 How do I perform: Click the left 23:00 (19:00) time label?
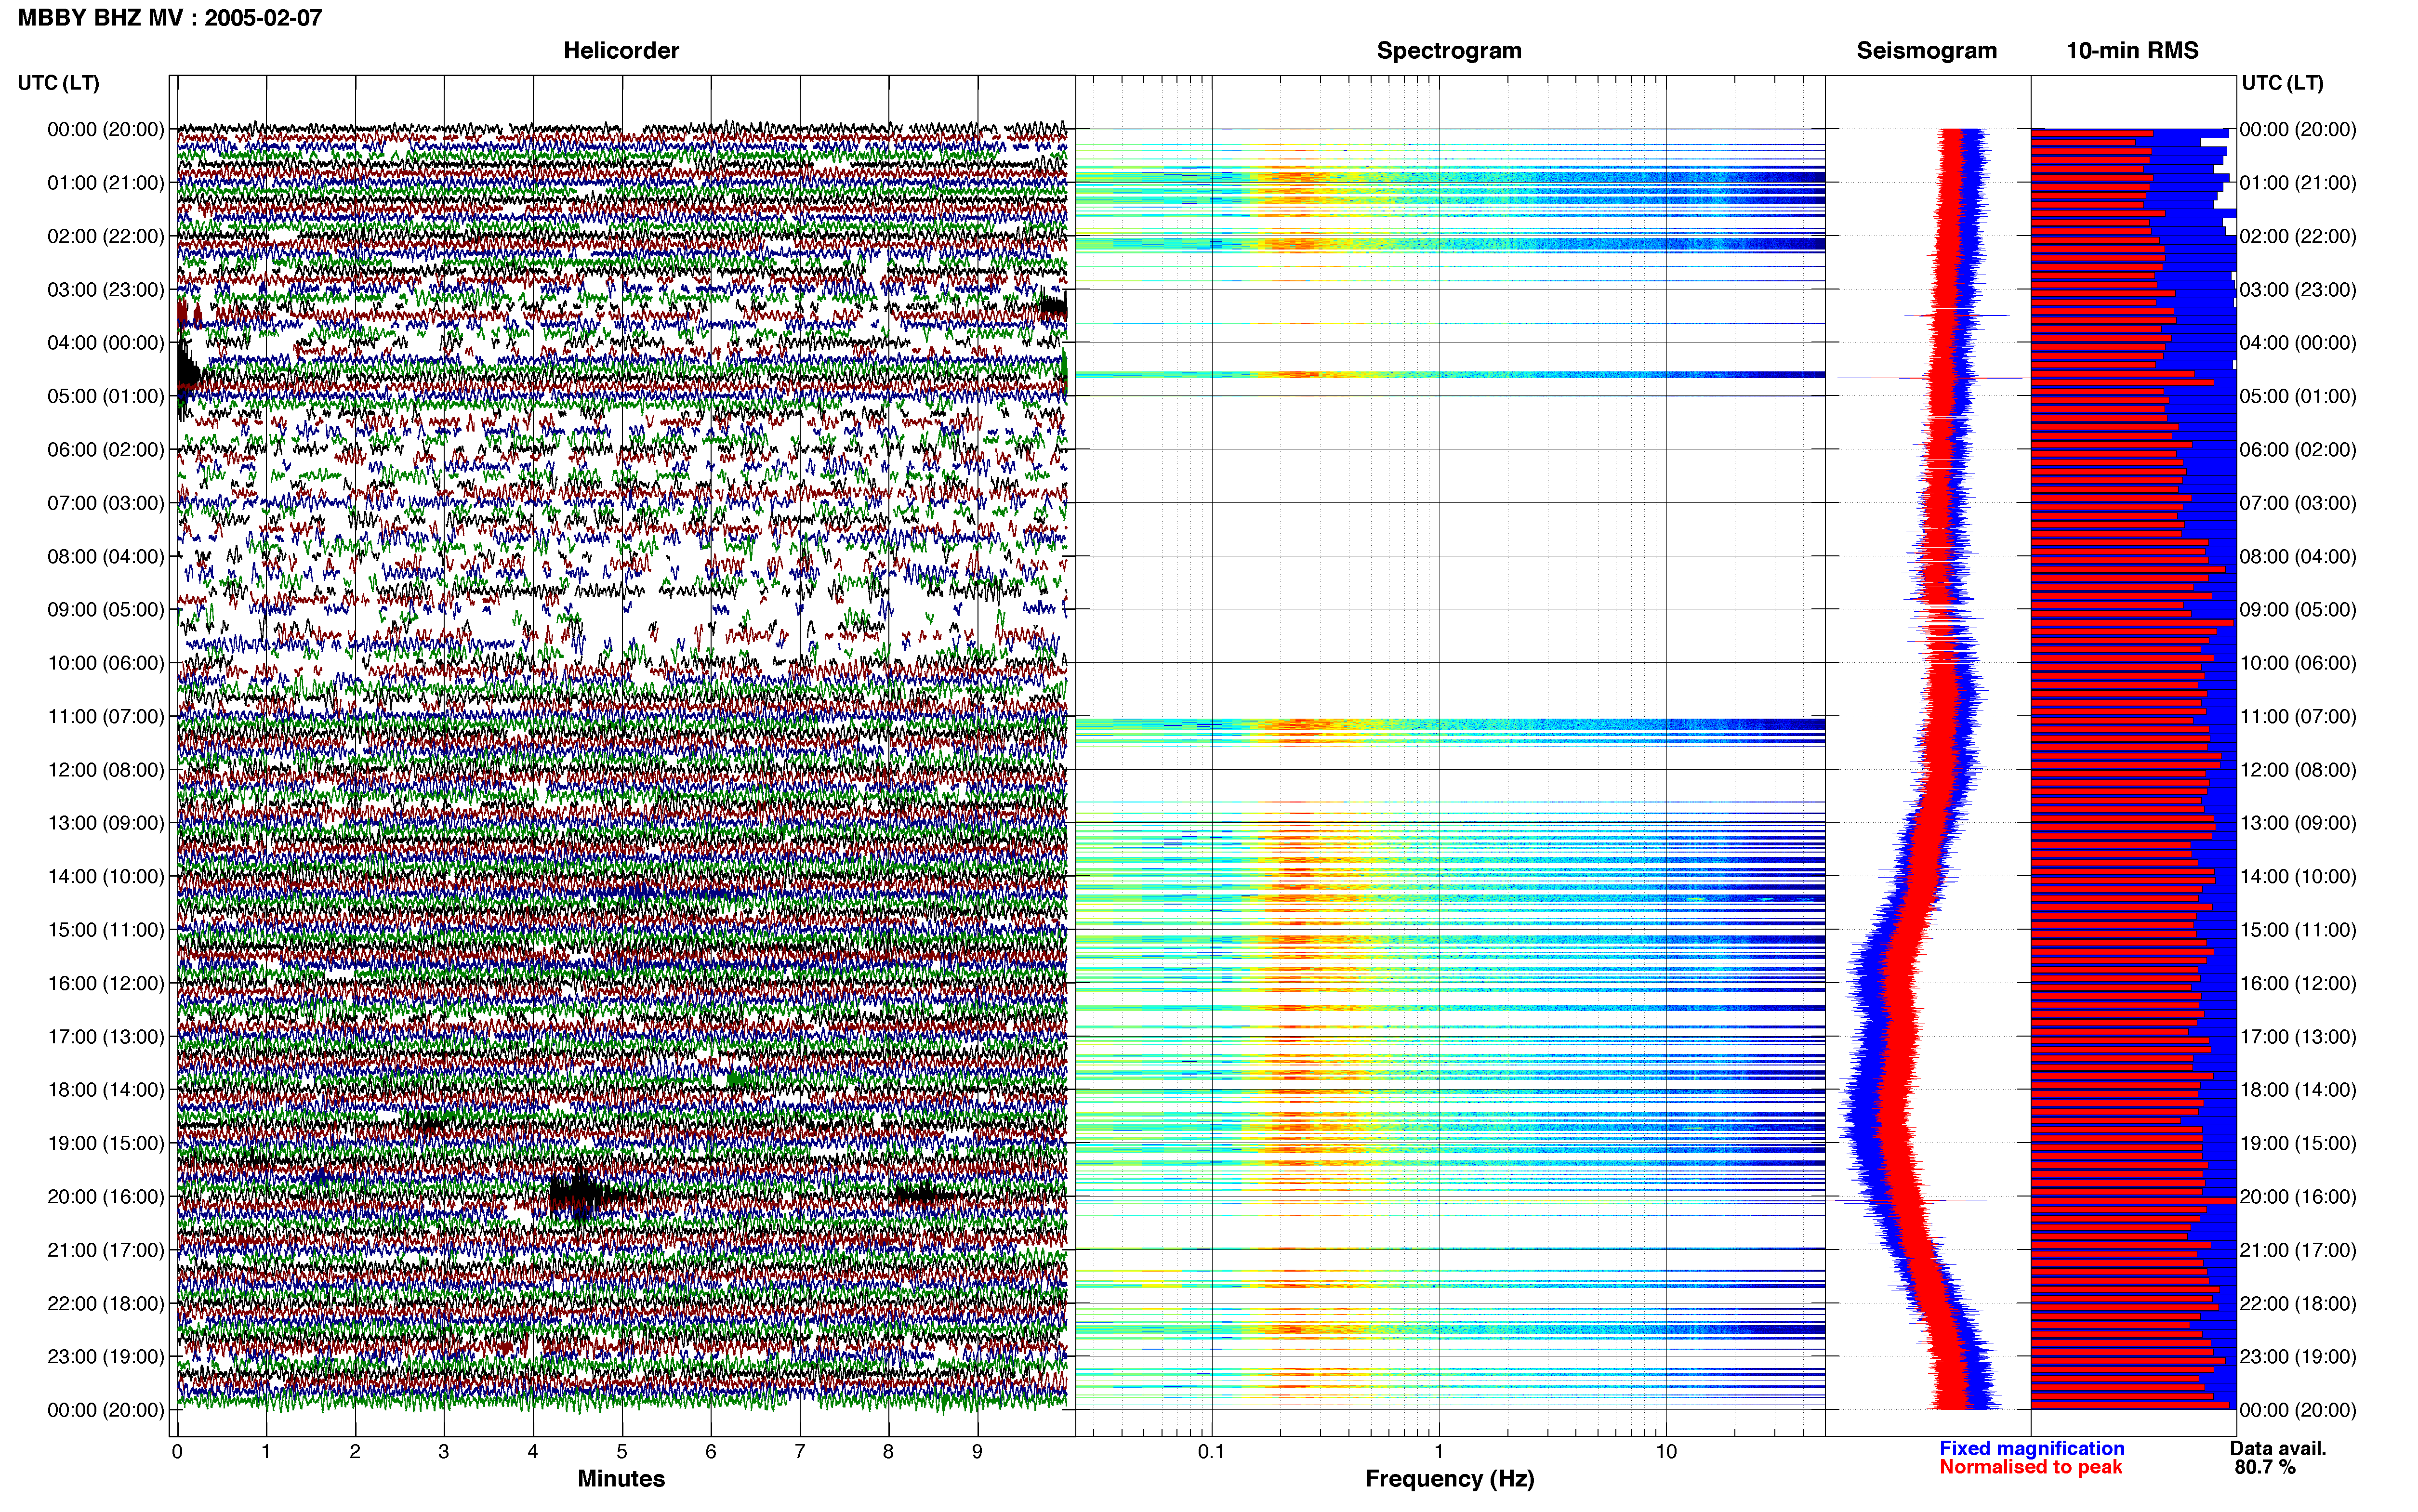tap(106, 1356)
